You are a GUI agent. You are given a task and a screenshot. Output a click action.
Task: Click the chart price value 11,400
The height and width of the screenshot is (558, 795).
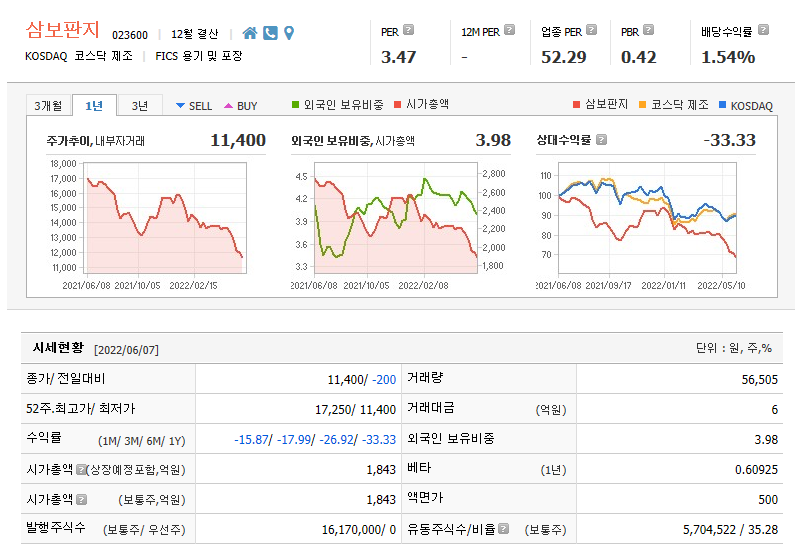click(x=238, y=140)
